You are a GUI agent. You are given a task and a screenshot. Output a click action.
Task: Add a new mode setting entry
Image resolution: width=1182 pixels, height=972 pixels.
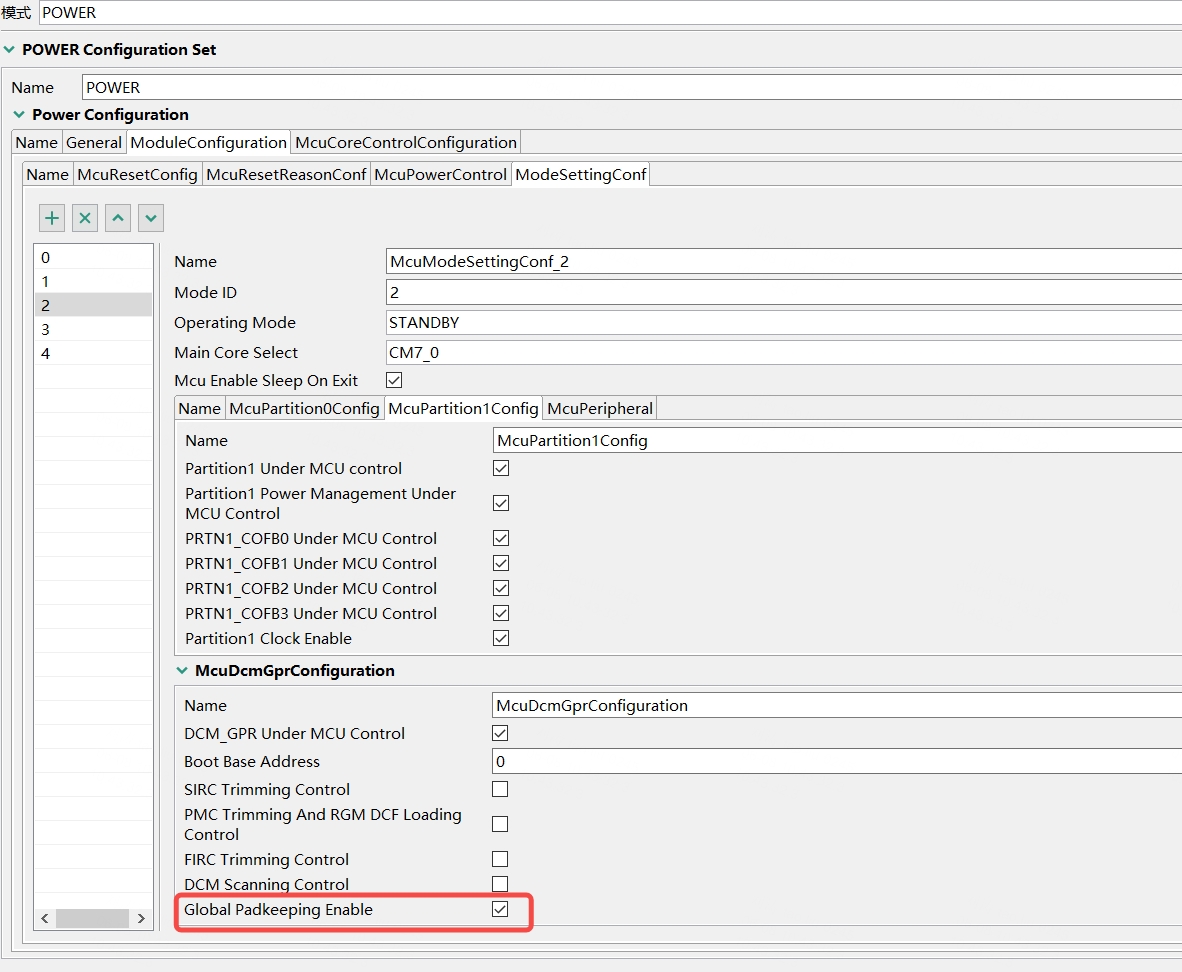click(x=51, y=217)
